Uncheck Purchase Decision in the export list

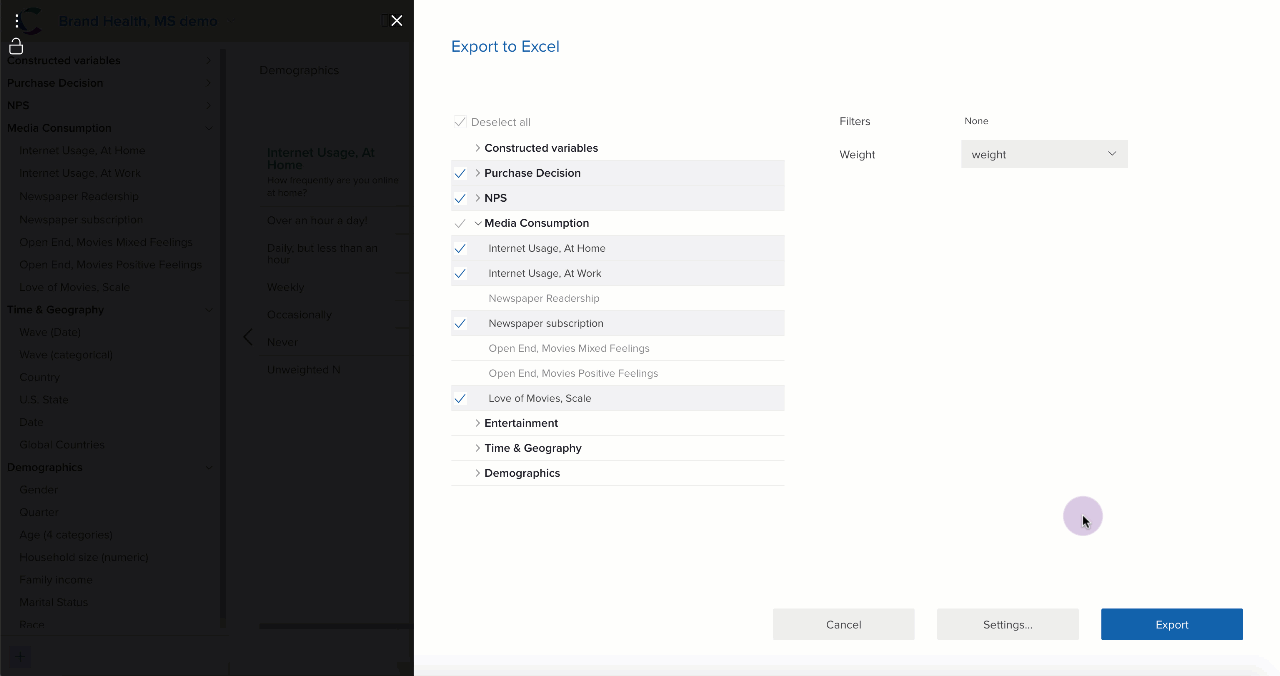[460, 173]
